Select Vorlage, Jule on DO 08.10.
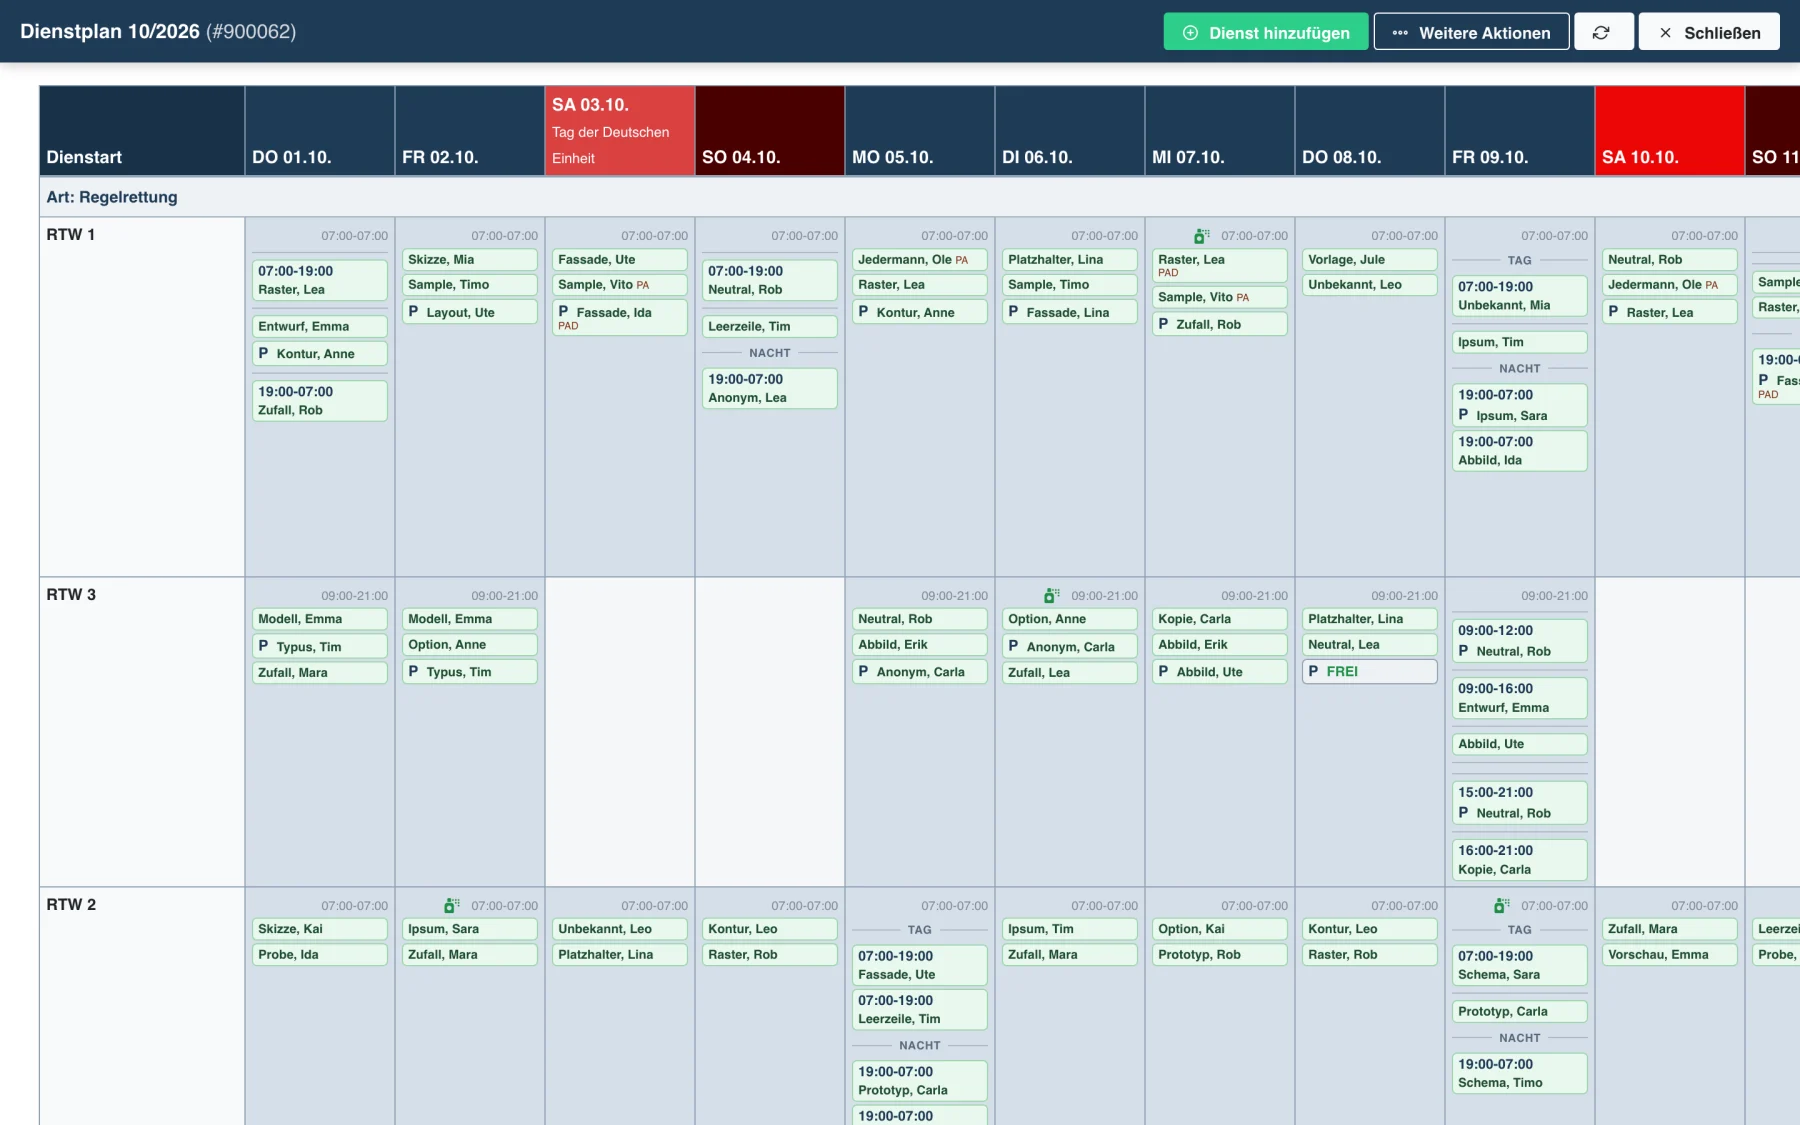 (x=1369, y=259)
